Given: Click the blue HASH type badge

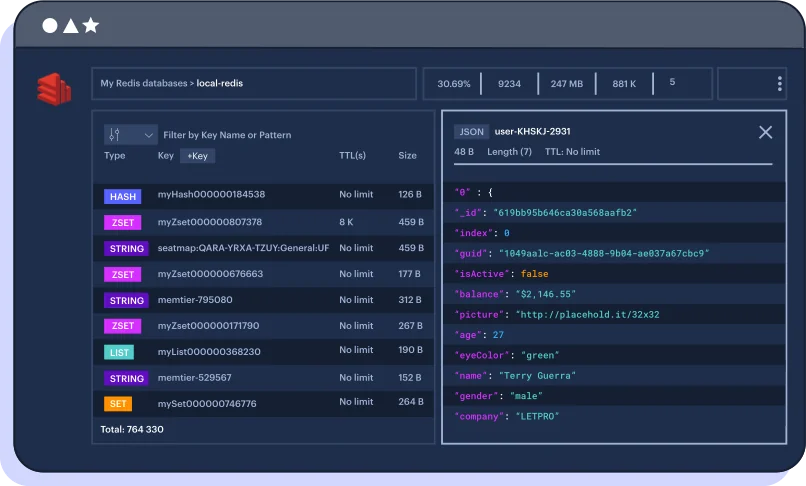Looking at the screenshot, I should click(x=124, y=196).
